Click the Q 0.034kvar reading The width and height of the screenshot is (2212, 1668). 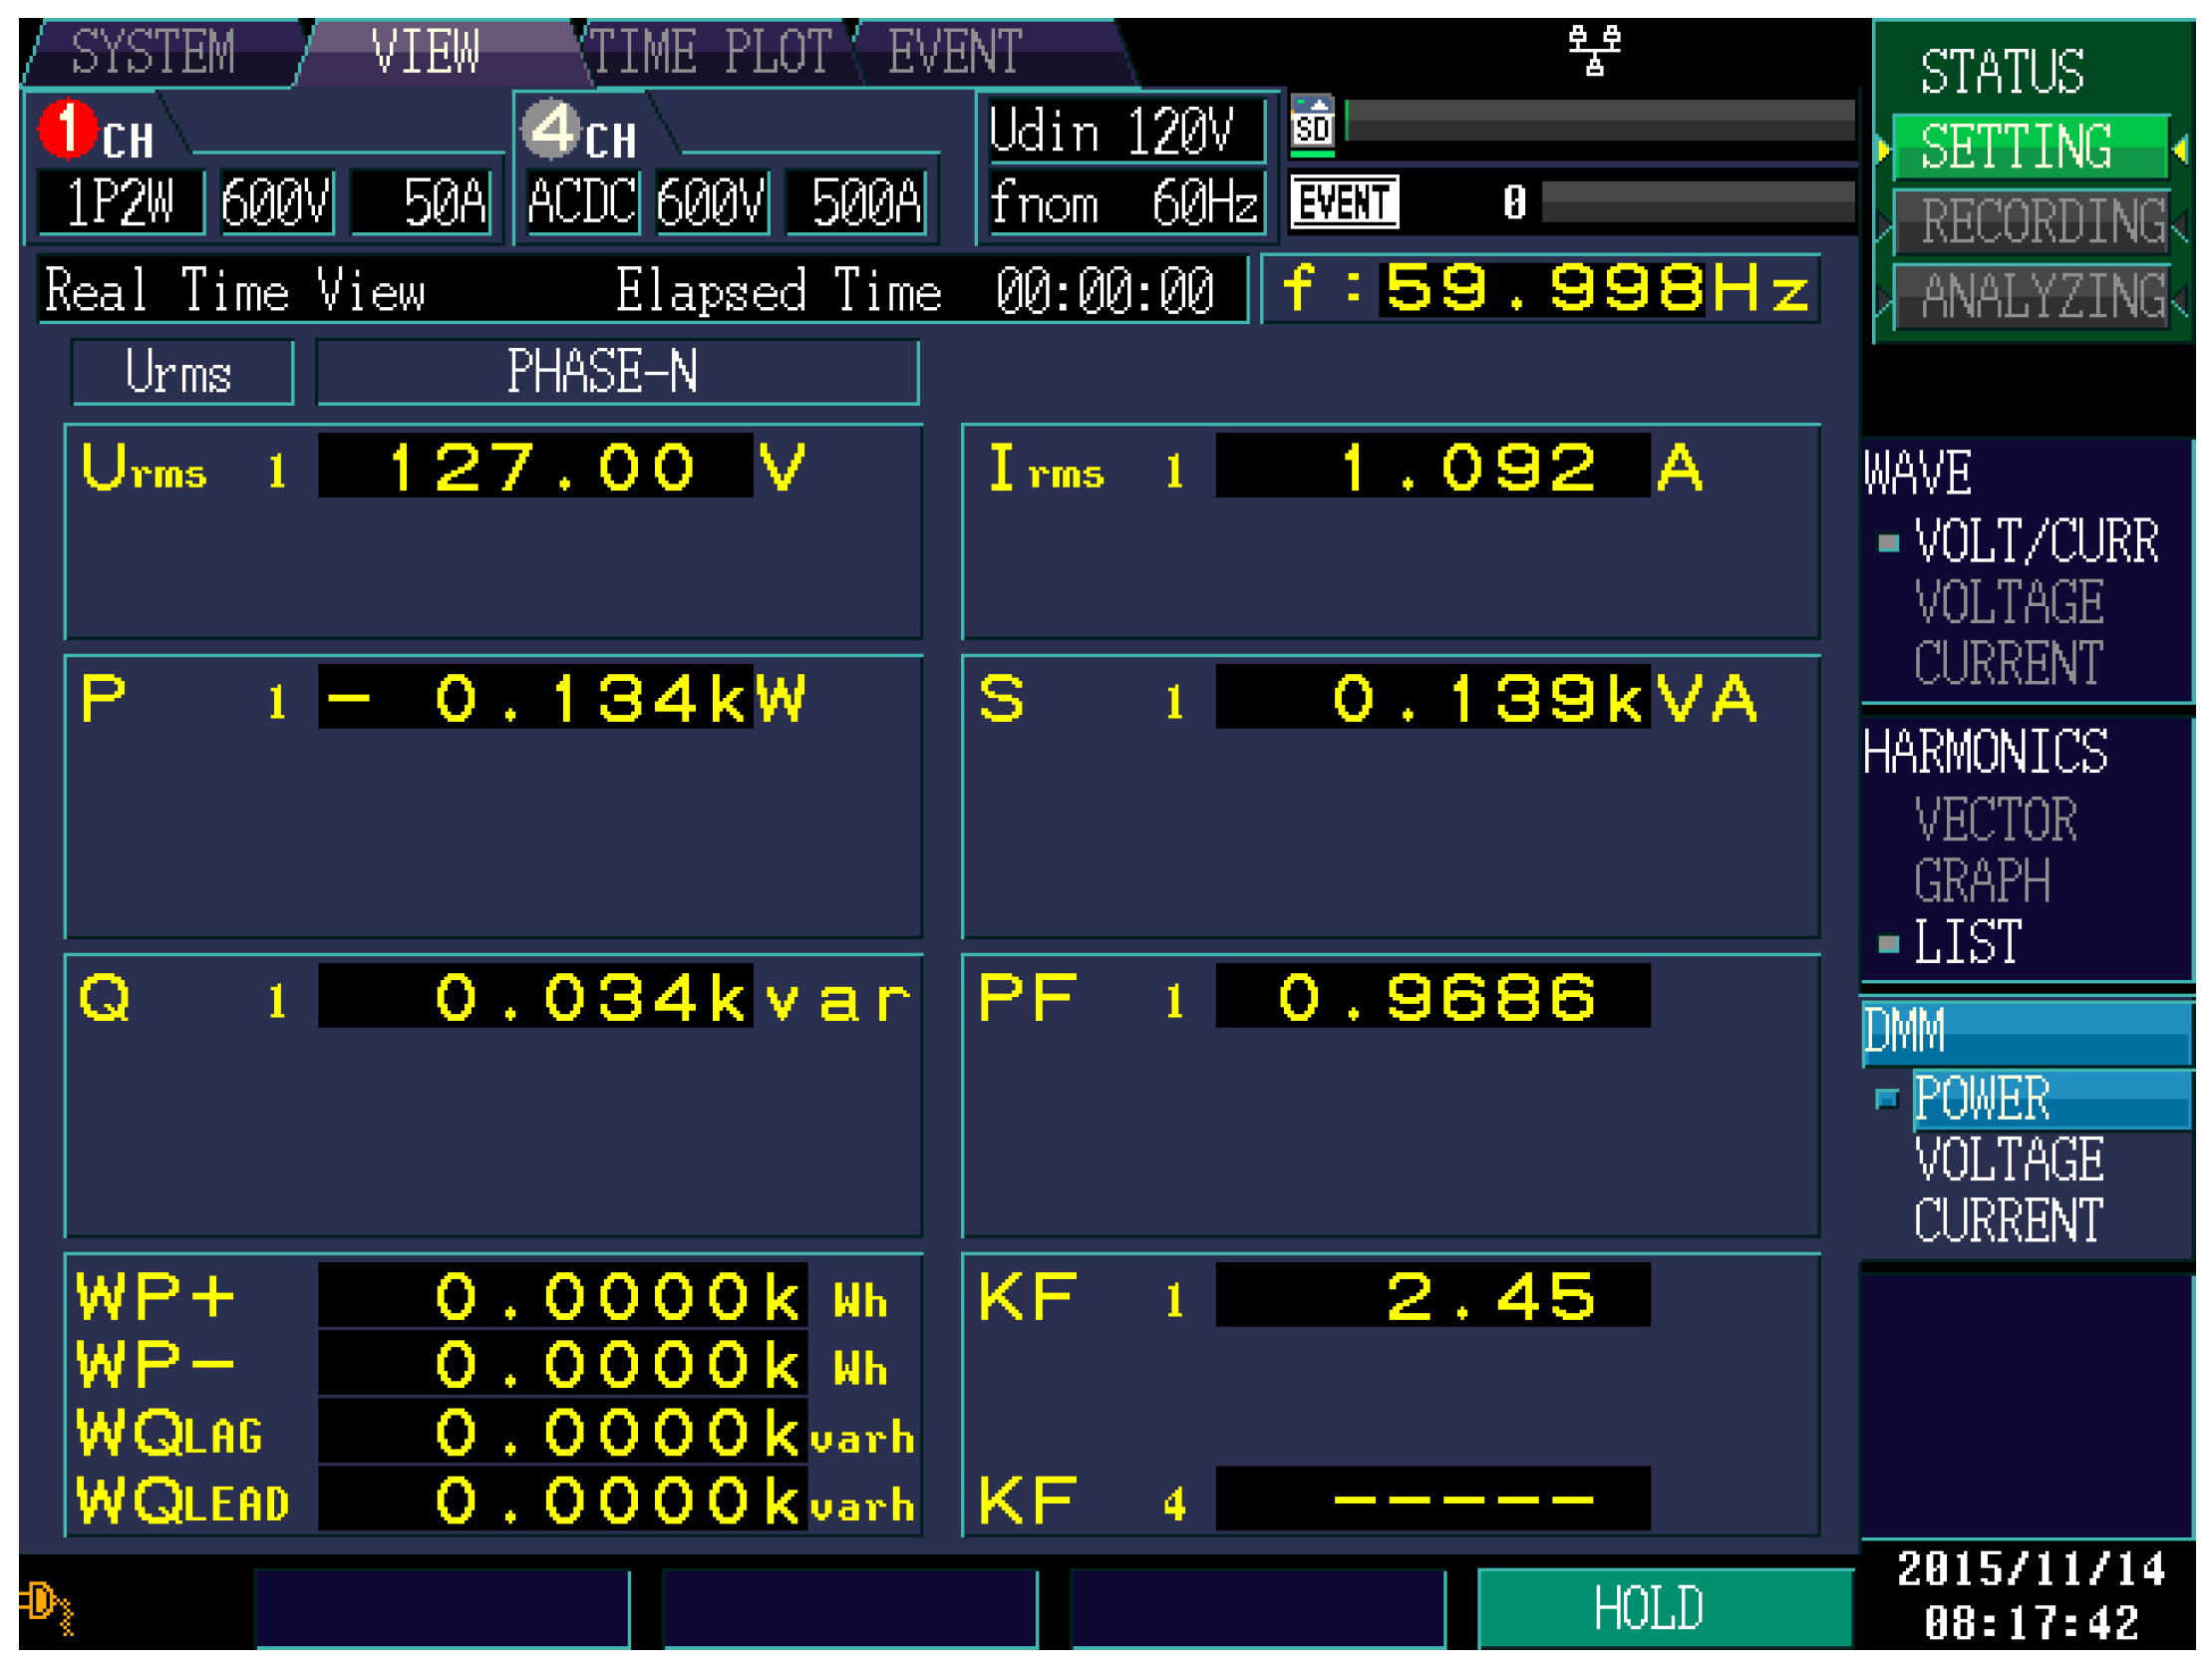click(536, 996)
